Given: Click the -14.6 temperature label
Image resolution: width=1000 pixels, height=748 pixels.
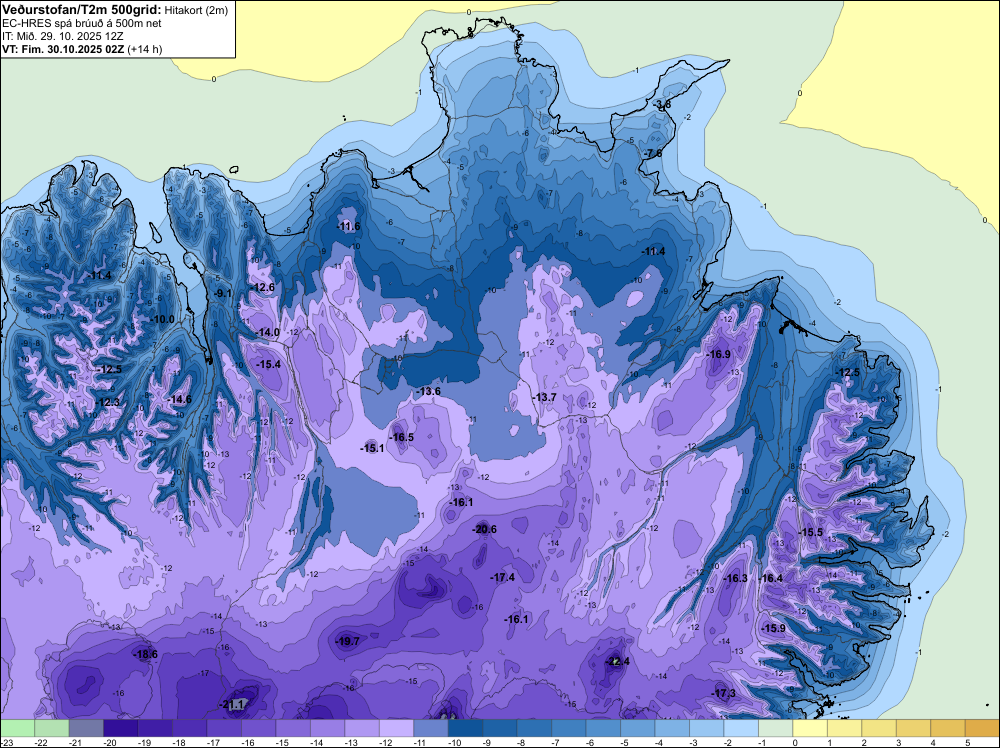Looking at the screenshot, I should click(179, 399).
